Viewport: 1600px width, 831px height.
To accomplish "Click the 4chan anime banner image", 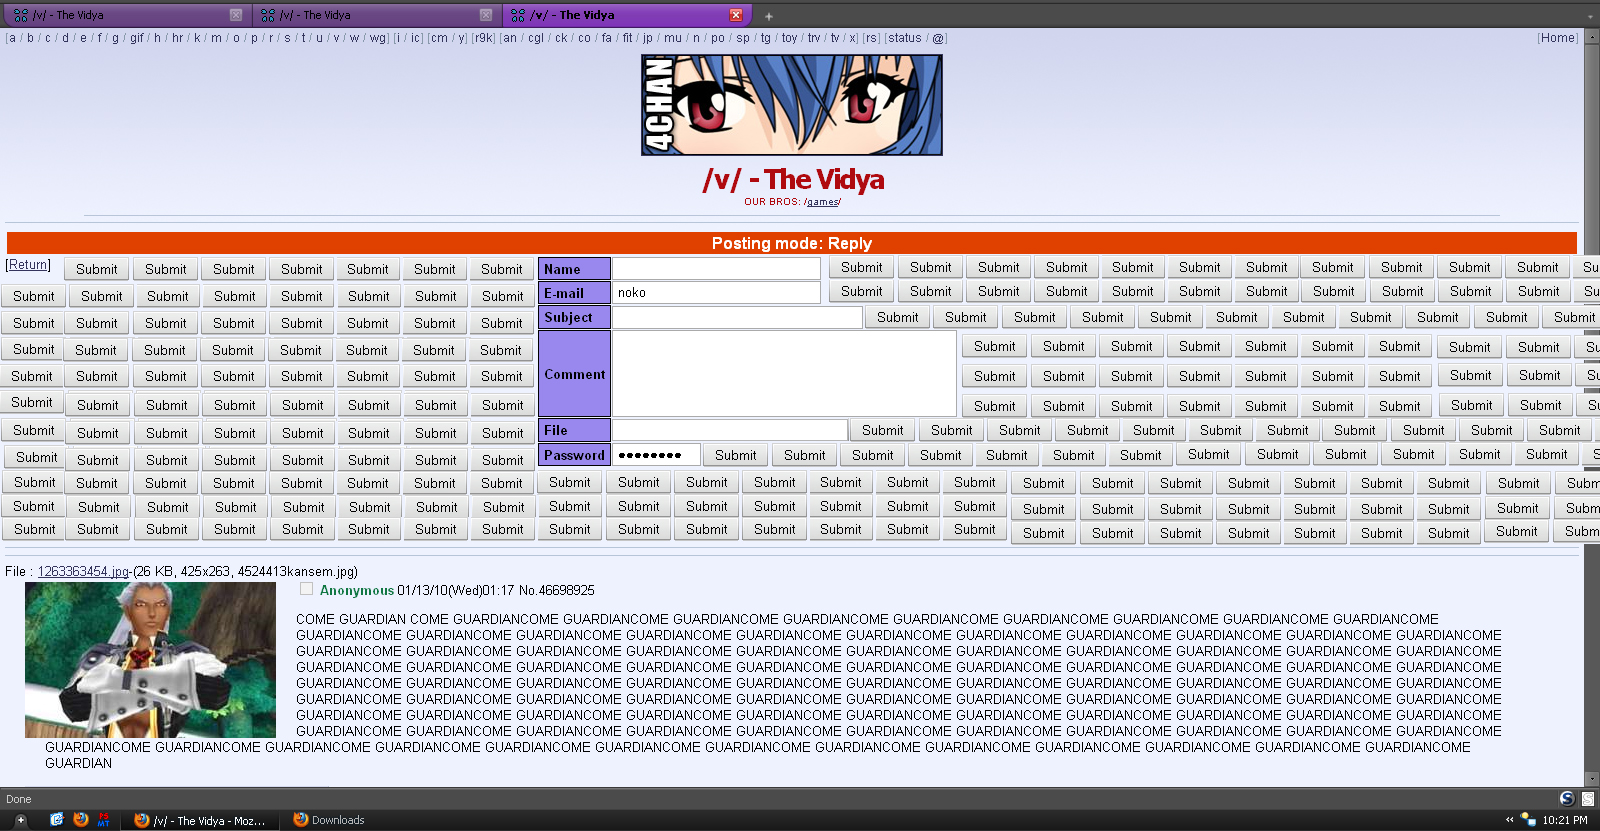I will (791, 105).
